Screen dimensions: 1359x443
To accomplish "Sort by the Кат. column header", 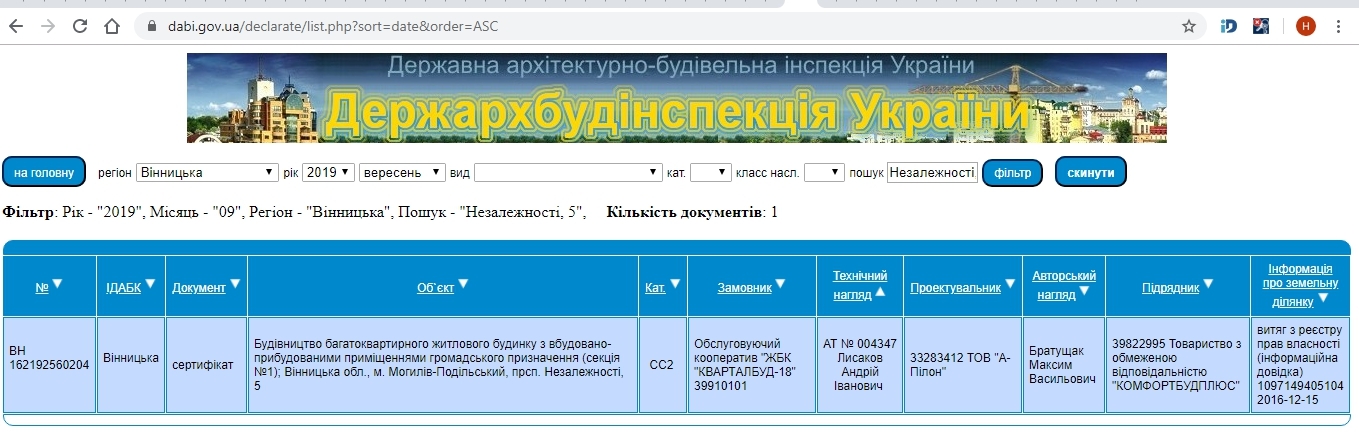I will 656,287.
